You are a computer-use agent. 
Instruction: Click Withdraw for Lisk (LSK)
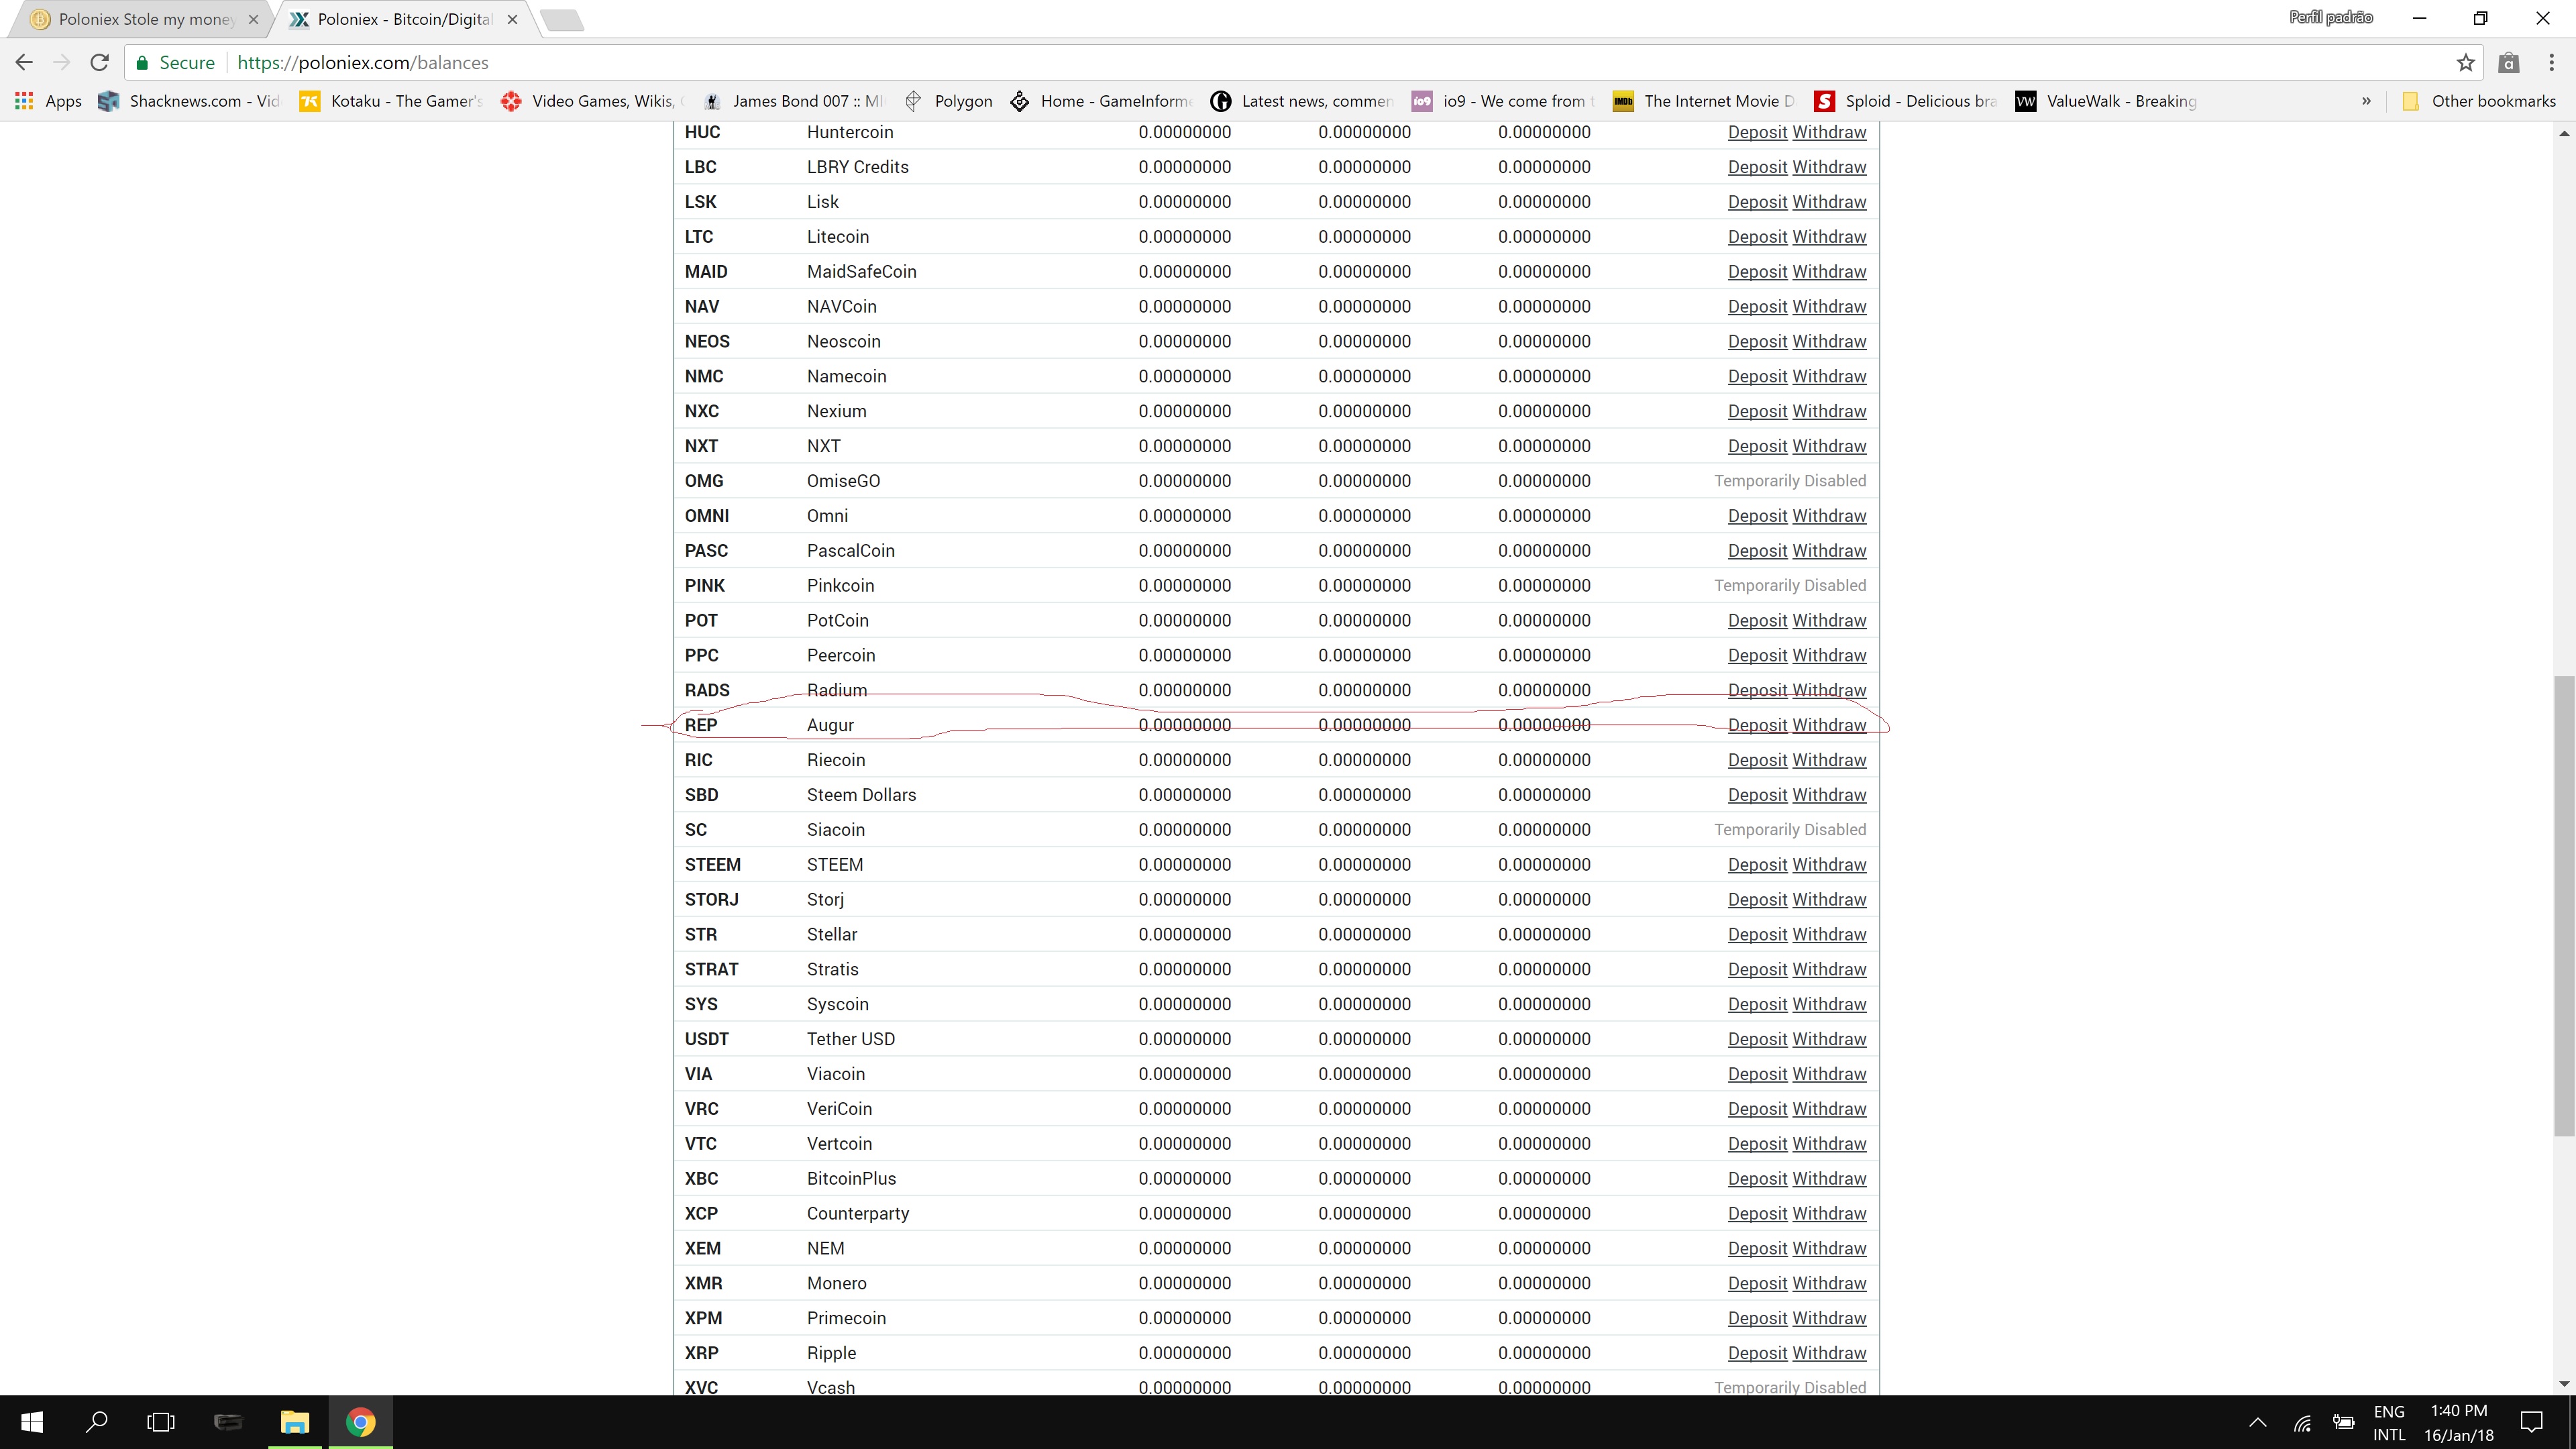point(1829,202)
